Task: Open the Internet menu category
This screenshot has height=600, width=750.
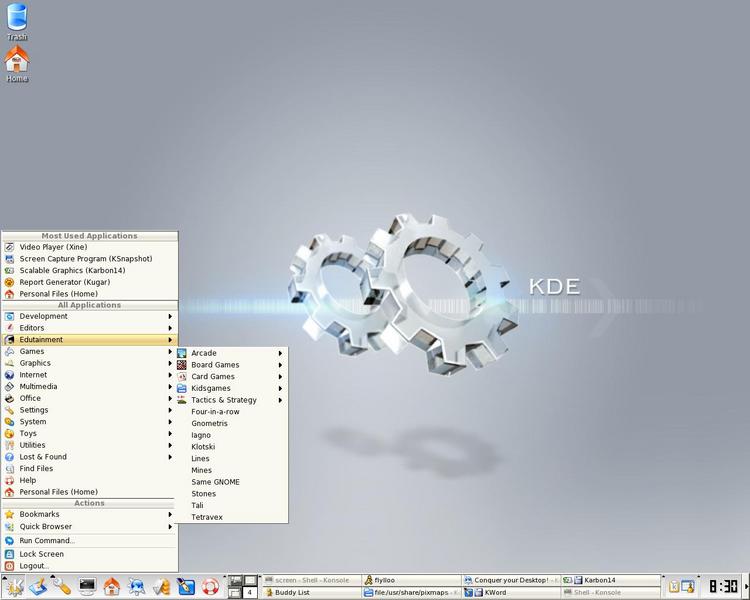Action: pyautogui.click(x=89, y=375)
